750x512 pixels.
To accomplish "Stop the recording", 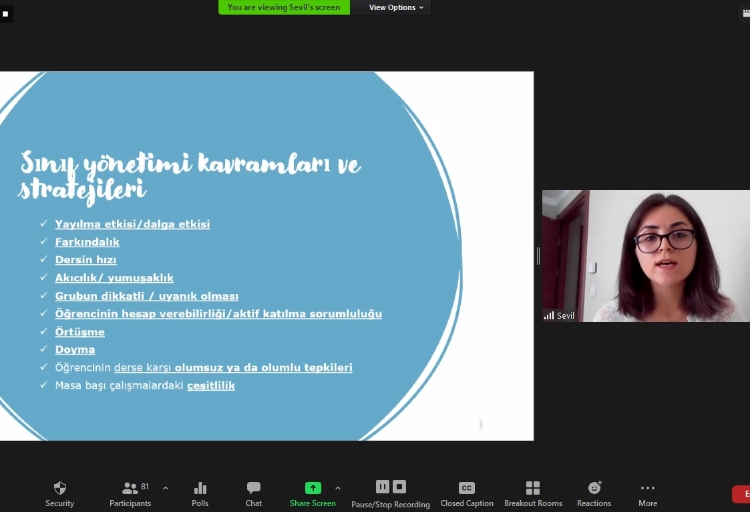I will click(399, 486).
